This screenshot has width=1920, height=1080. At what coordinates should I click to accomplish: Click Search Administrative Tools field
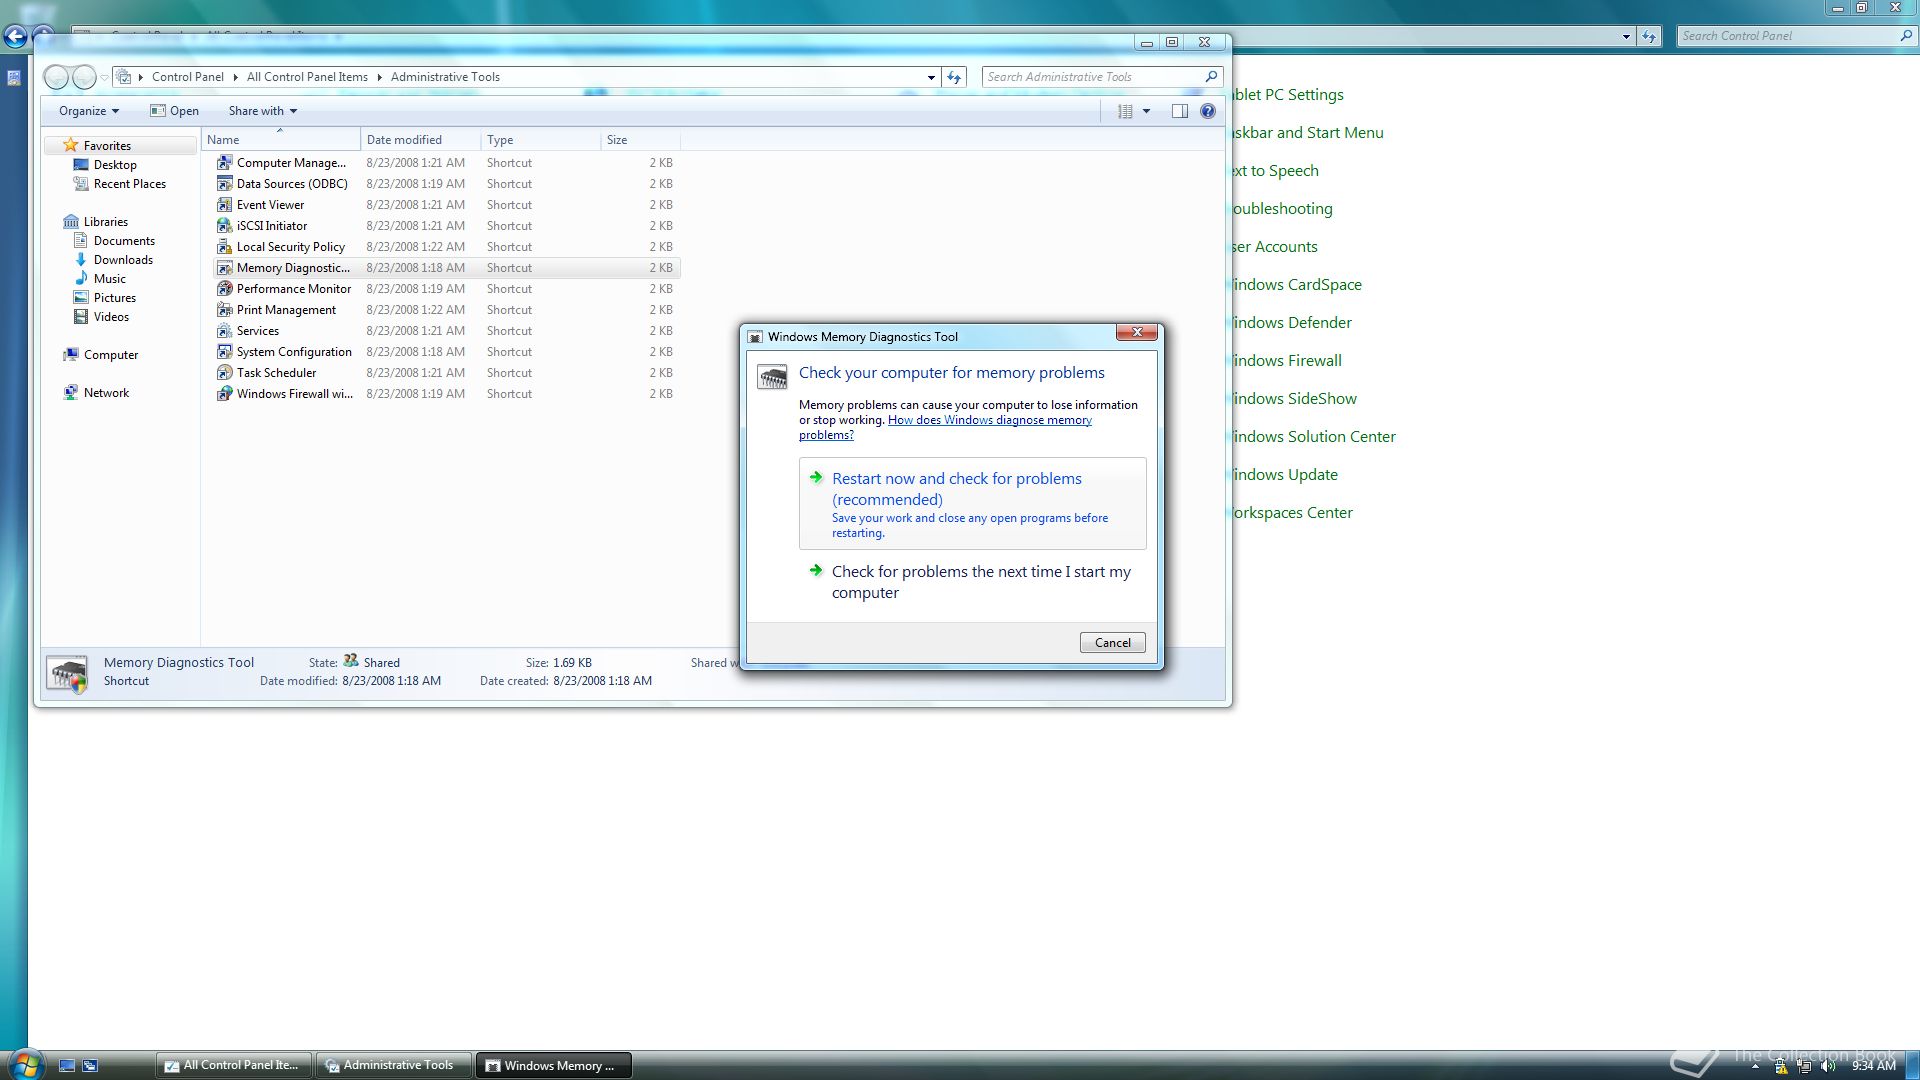click(1092, 77)
